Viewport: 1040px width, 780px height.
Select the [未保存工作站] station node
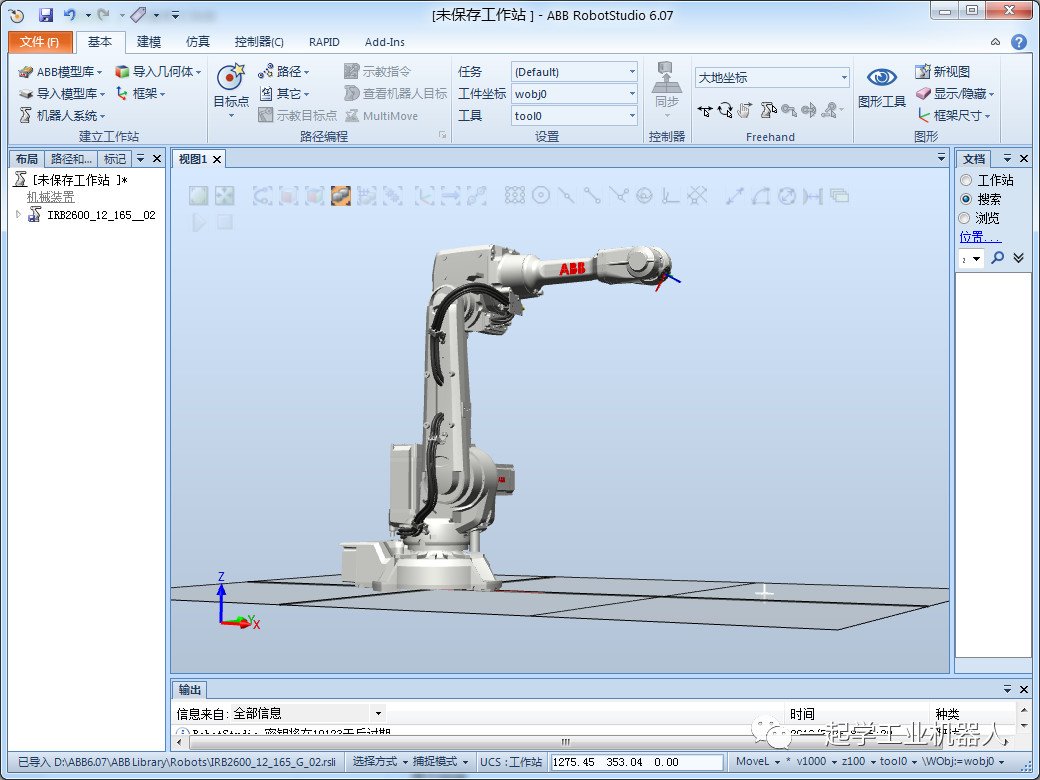(80, 180)
